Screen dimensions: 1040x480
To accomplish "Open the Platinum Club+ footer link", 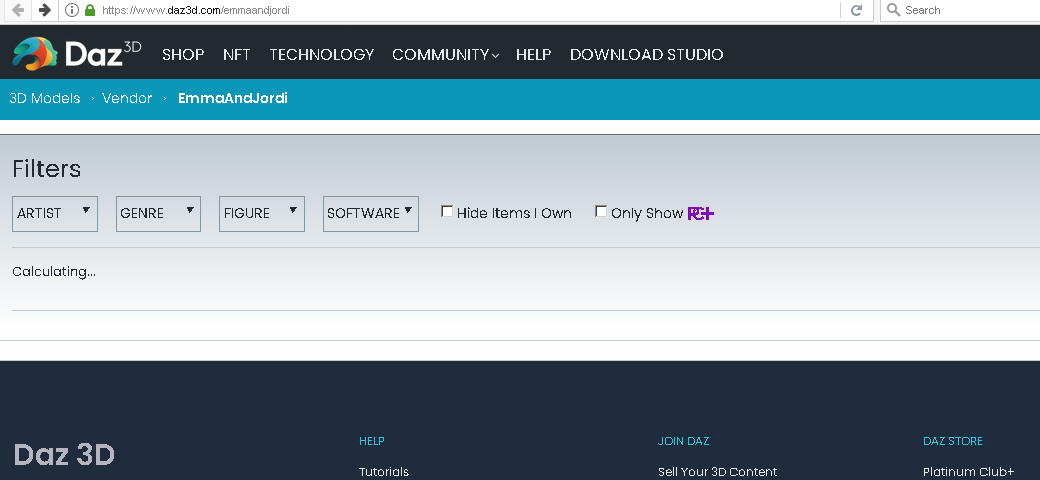I will click(968, 471).
